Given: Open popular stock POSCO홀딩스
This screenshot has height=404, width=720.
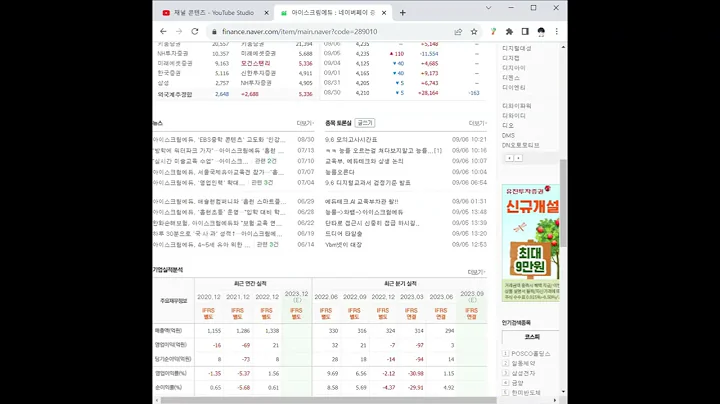Looking at the screenshot, I should pos(531,354).
